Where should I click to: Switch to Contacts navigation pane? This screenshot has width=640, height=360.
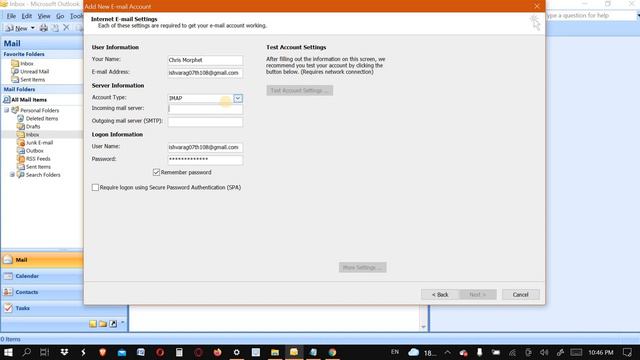tap(42, 292)
